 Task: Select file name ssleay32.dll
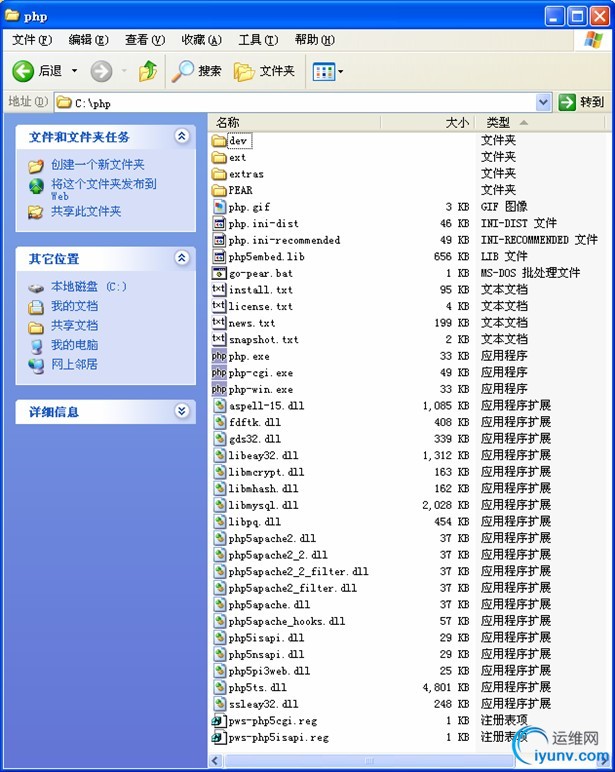click(x=263, y=704)
